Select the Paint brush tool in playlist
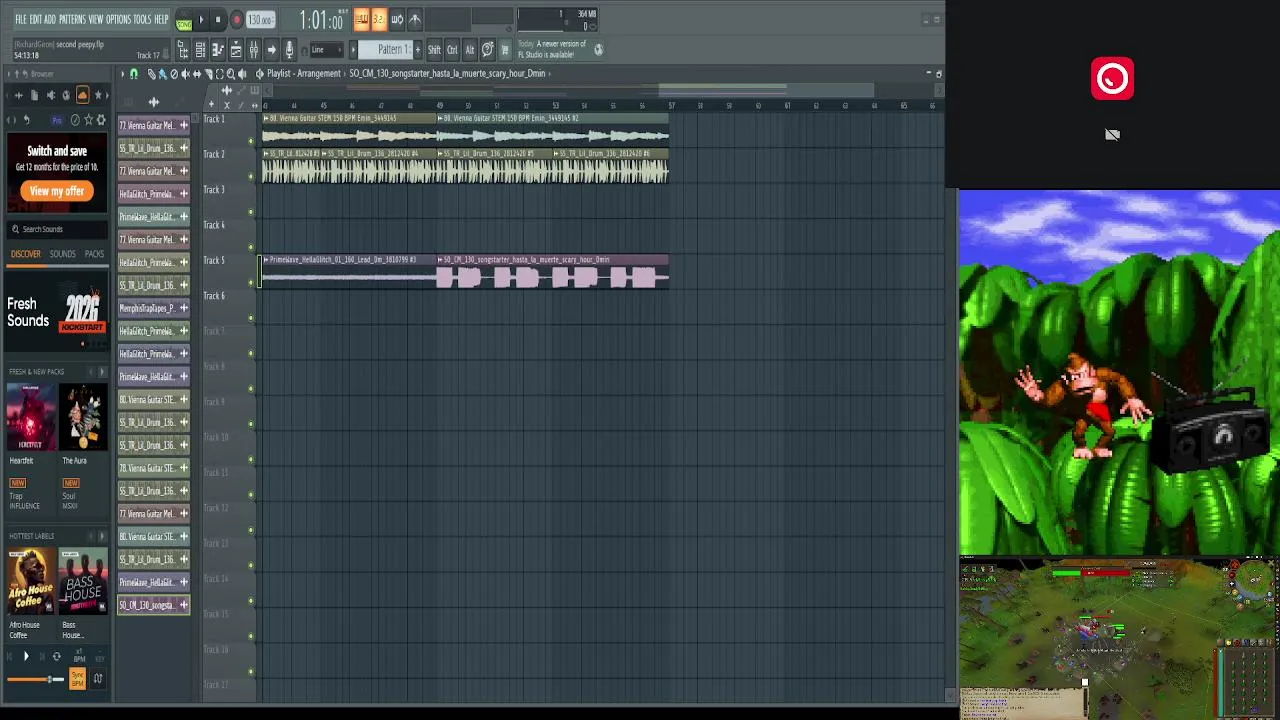 click(x=162, y=74)
